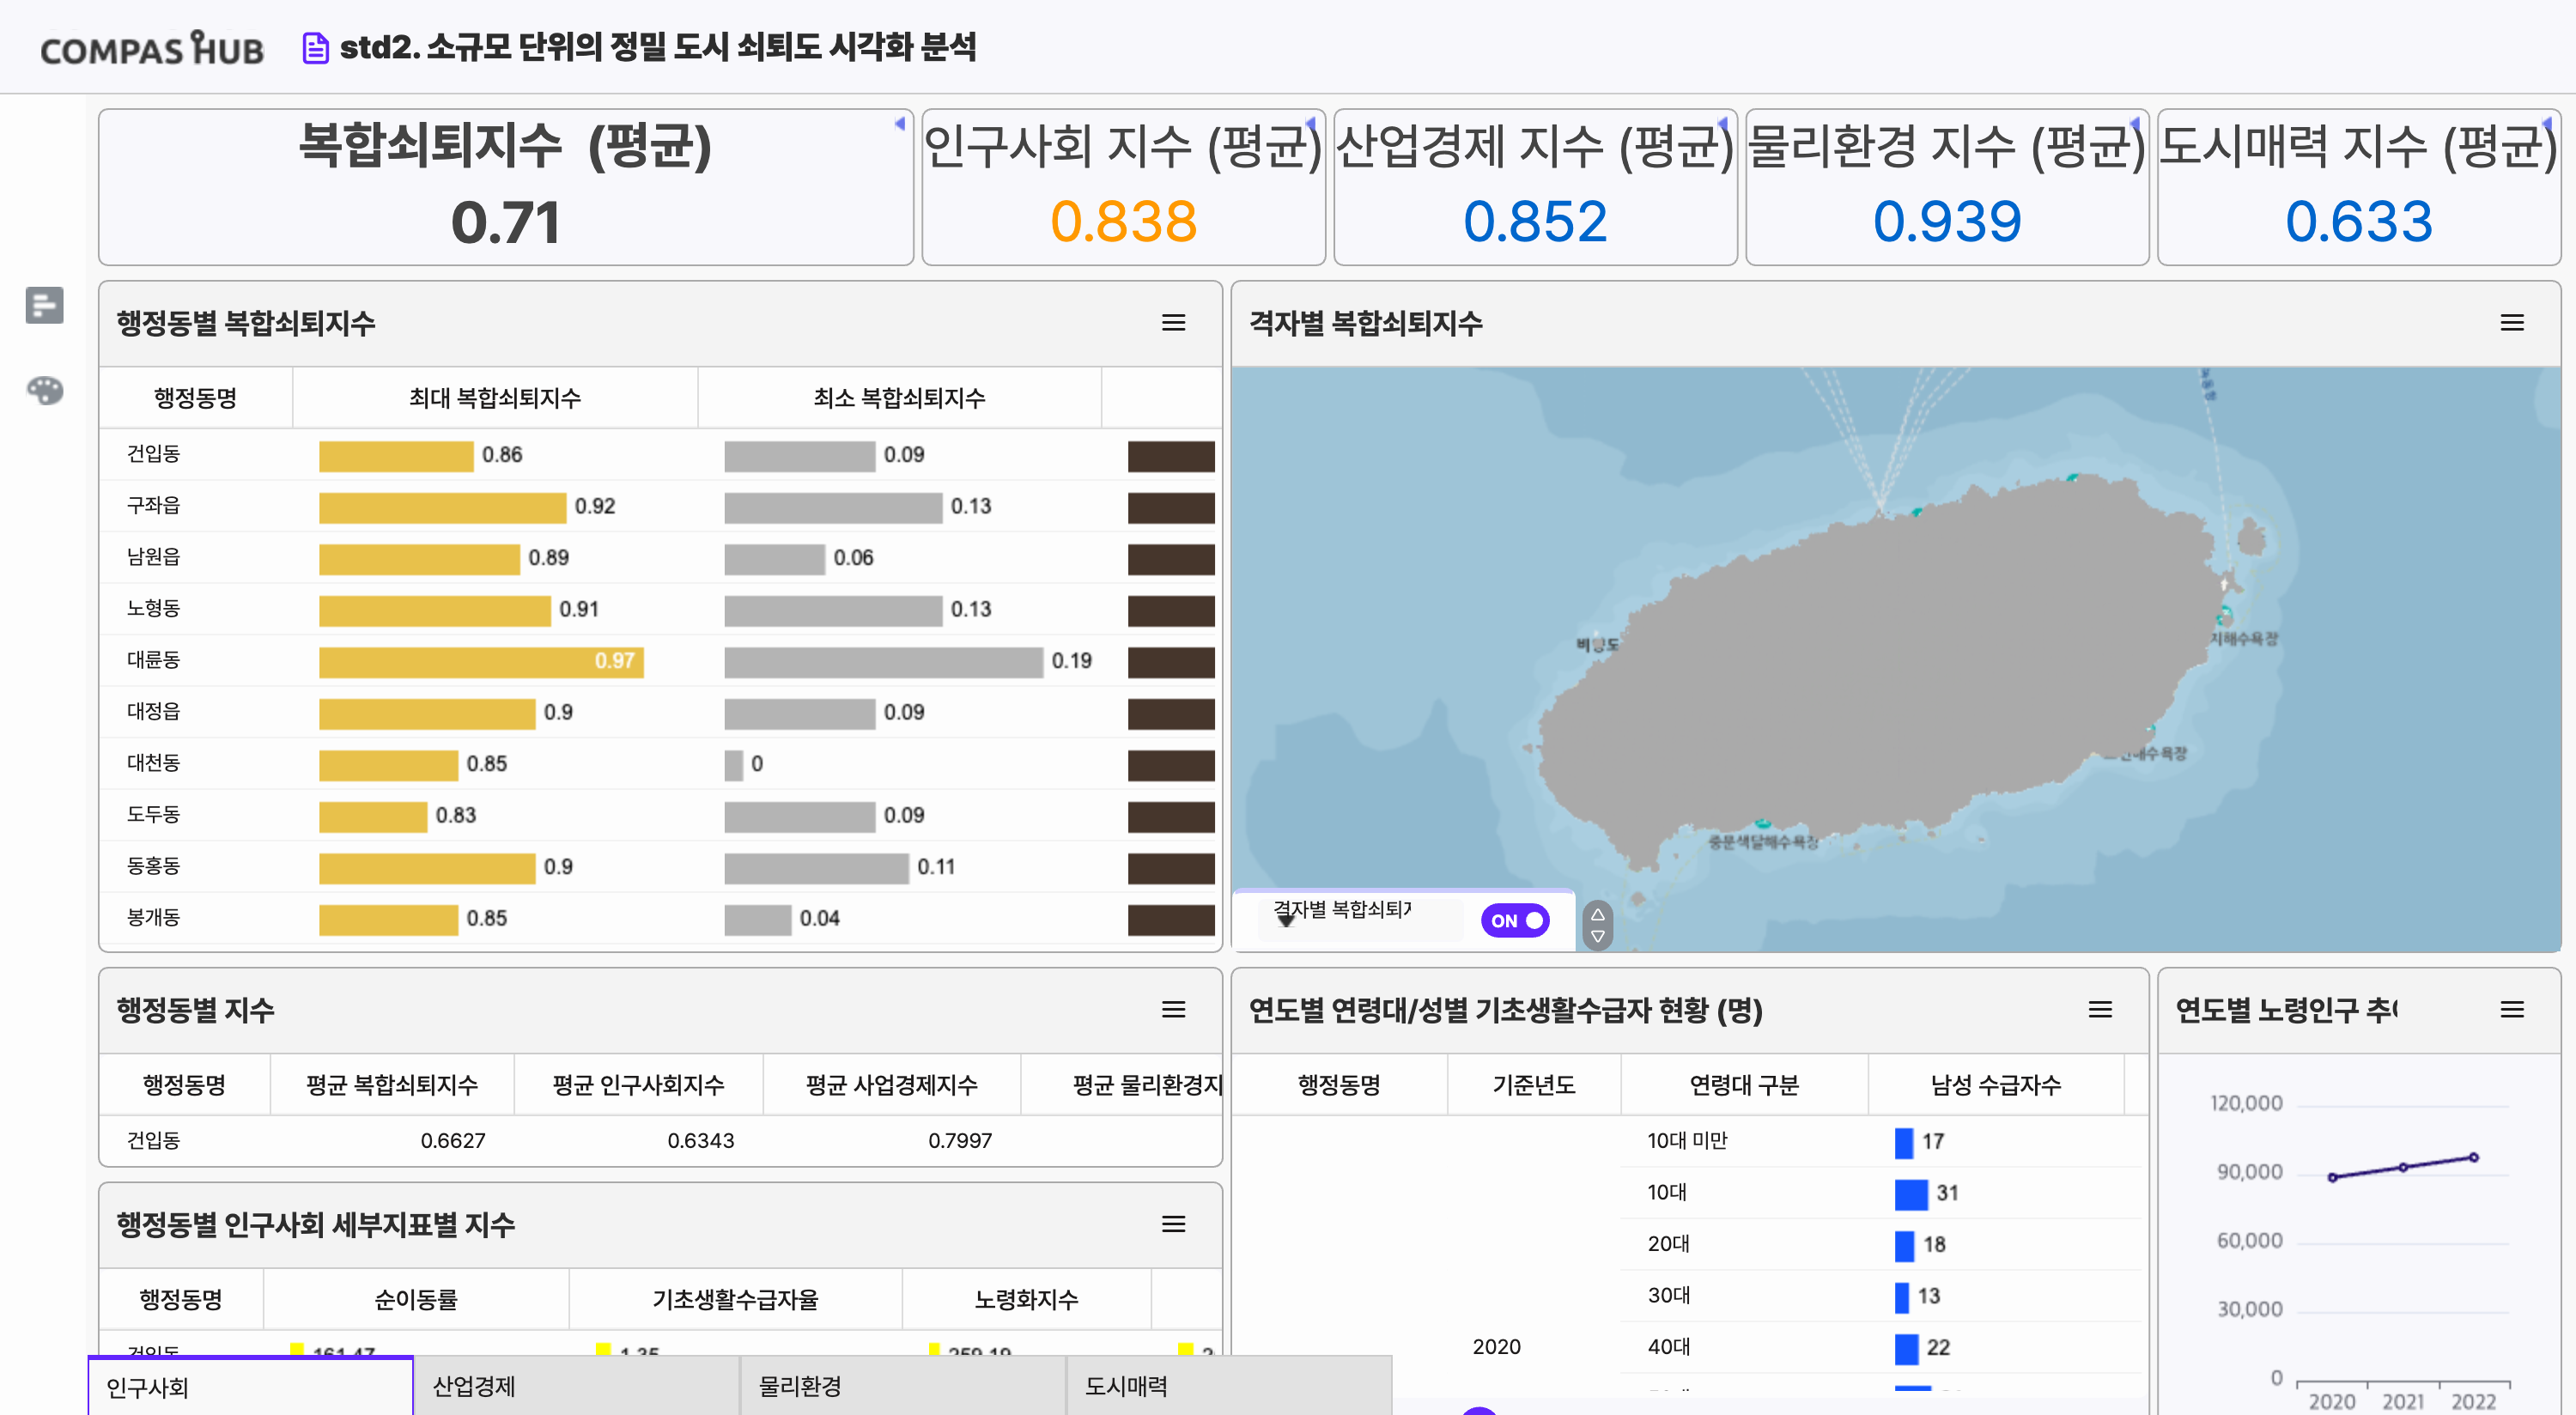Open hamburger menu of 기초생활수급자 현황 panel
The width and height of the screenshot is (2576, 1415).
2100,1010
